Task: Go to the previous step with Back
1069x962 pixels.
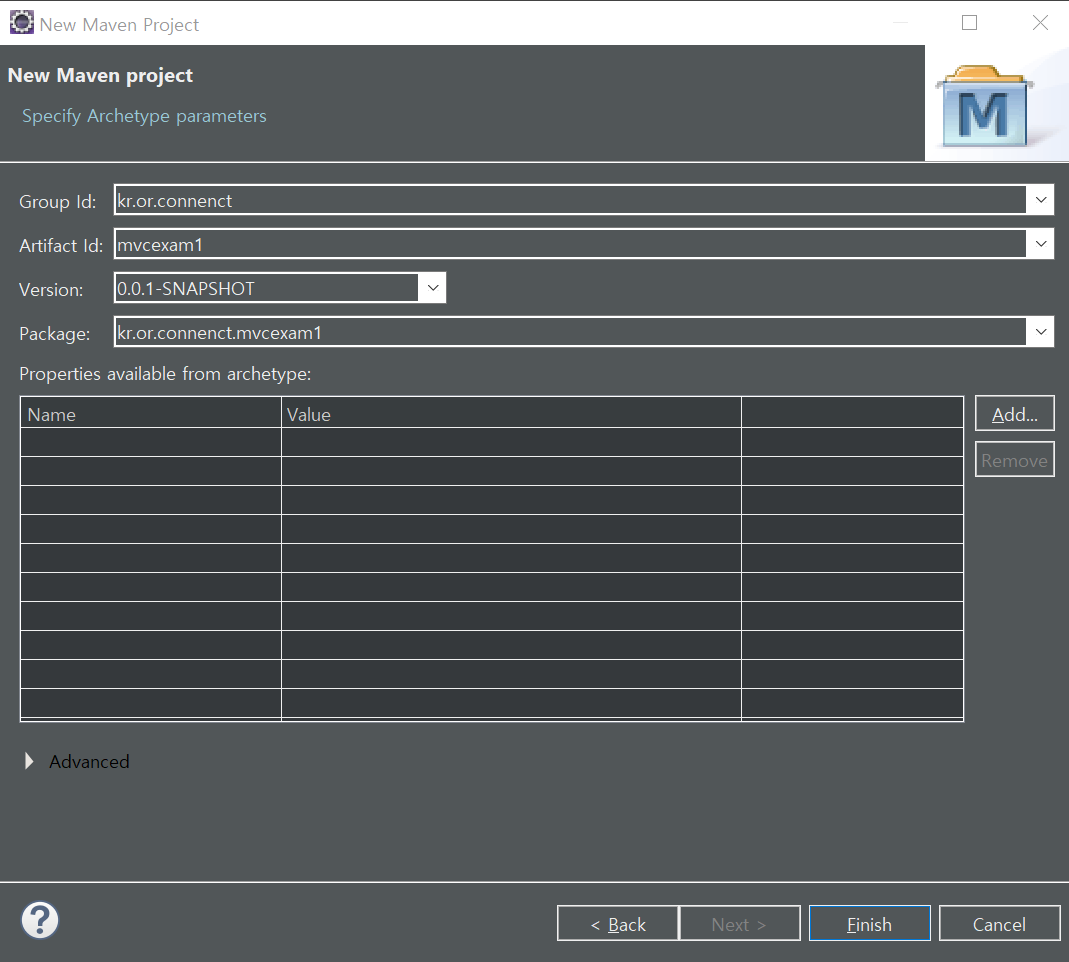Action: point(618,923)
